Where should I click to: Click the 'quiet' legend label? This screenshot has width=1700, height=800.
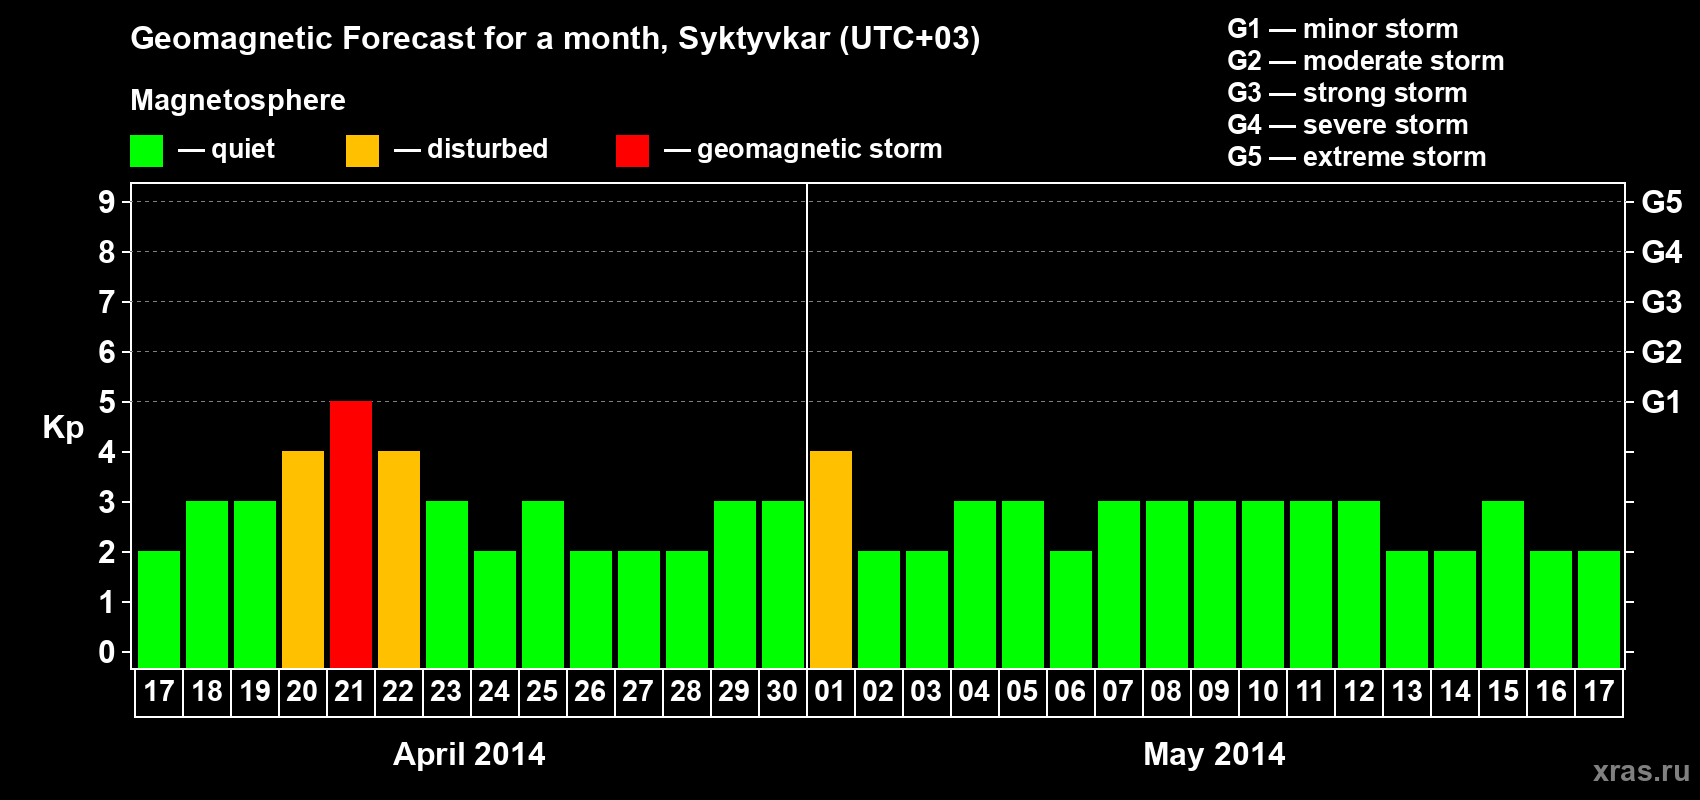243,149
